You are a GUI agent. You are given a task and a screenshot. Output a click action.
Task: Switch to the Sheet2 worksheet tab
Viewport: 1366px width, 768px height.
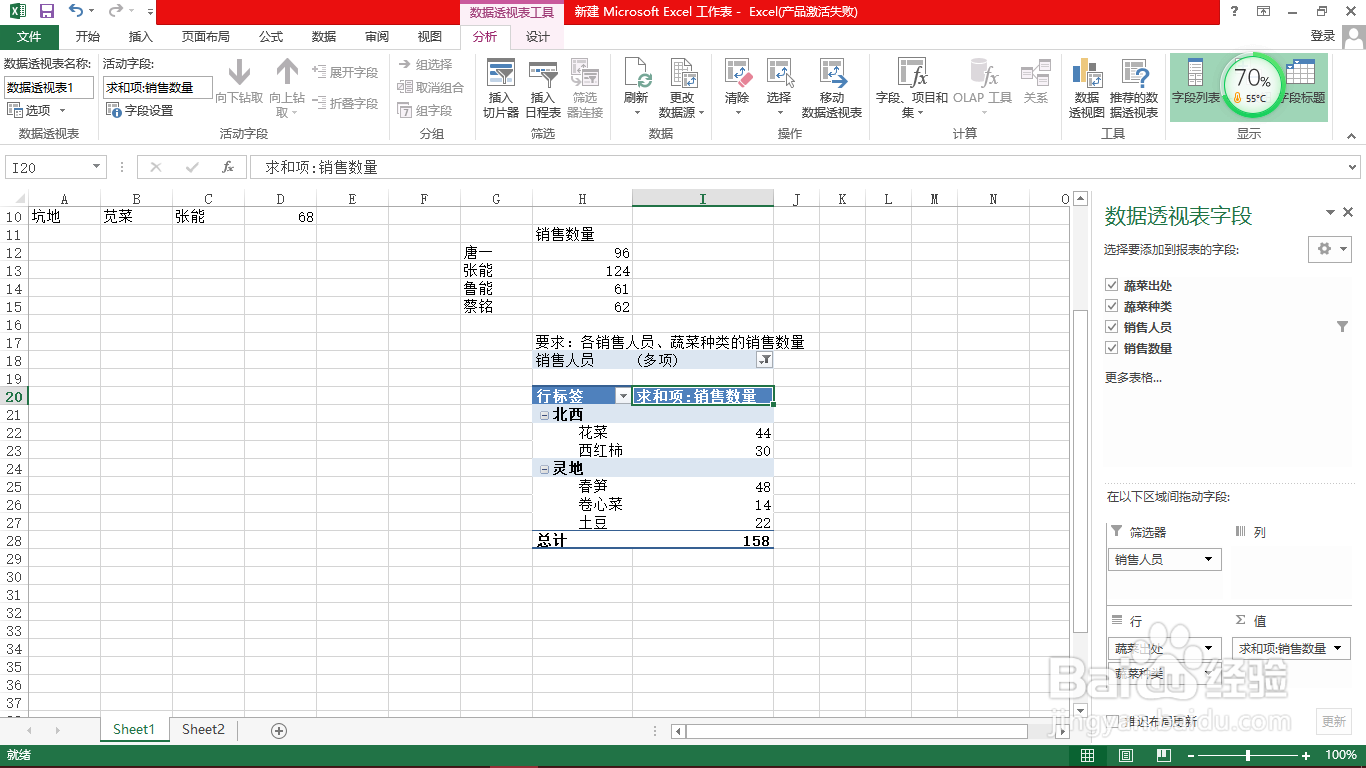[202, 729]
